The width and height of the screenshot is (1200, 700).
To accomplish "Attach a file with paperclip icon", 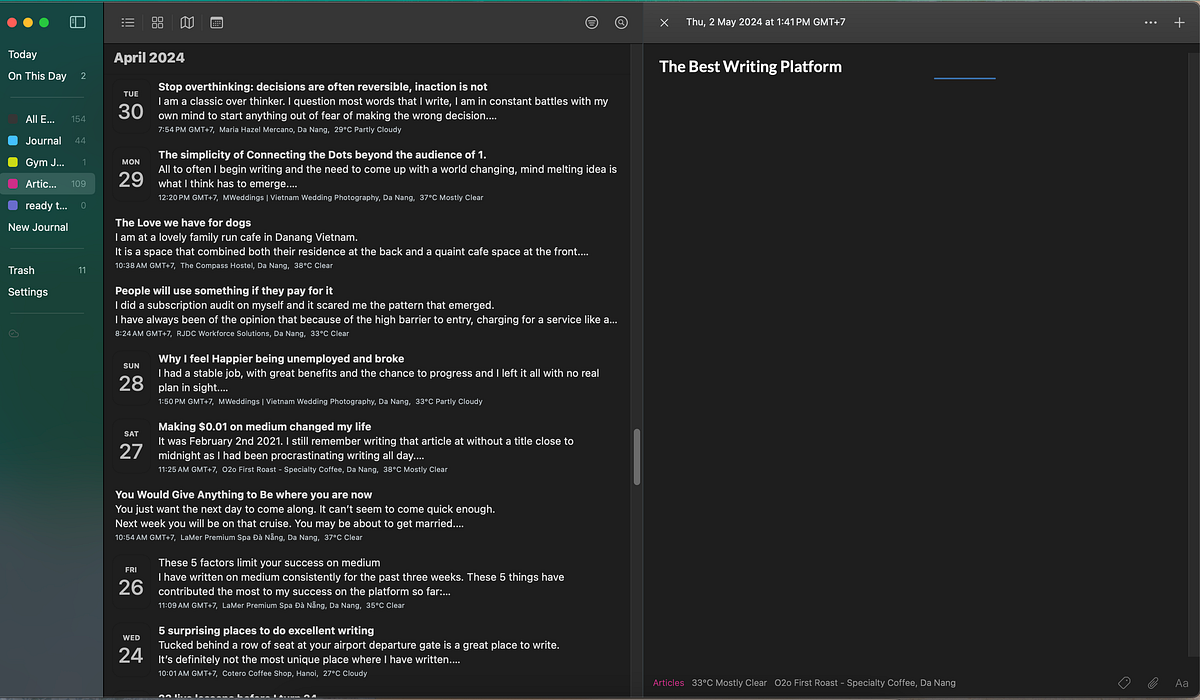I will click(x=1153, y=683).
